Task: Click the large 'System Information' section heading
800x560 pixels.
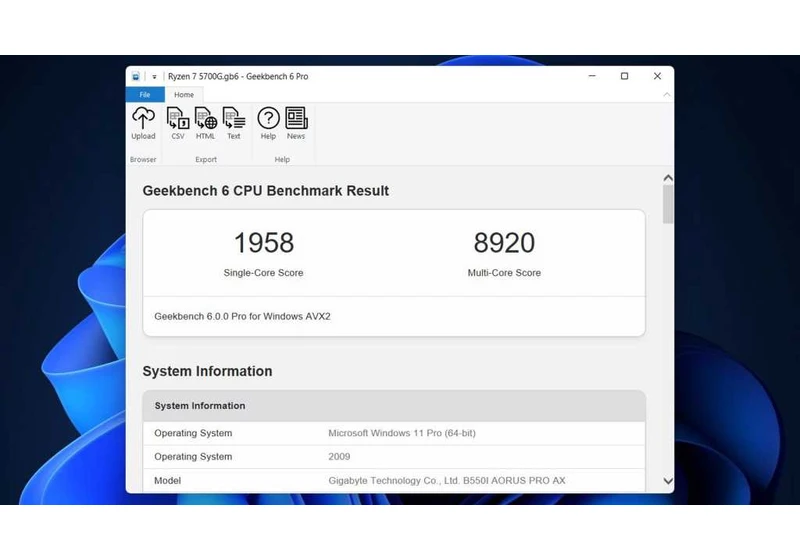Action: tap(207, 371)
